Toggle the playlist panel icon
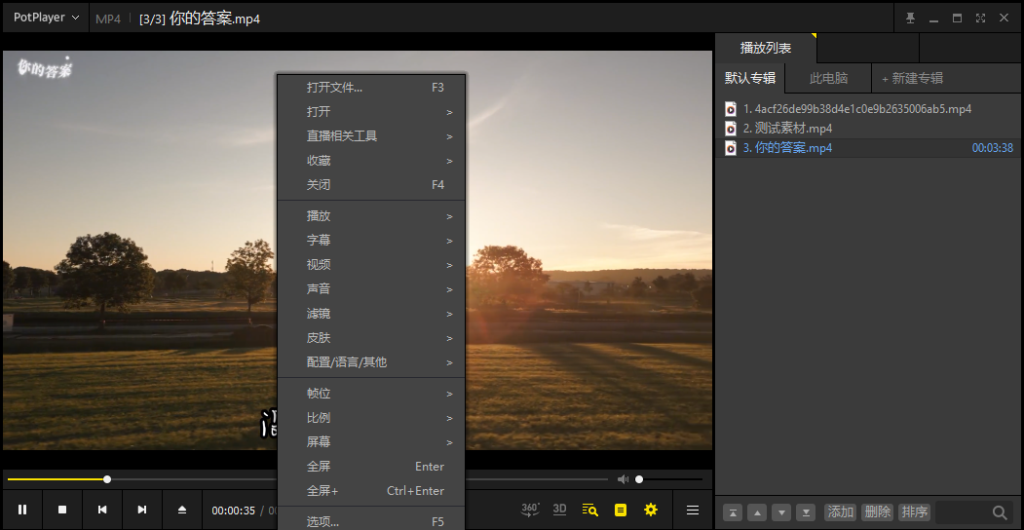Screen dimensions: 1024x530 point(590,510)
